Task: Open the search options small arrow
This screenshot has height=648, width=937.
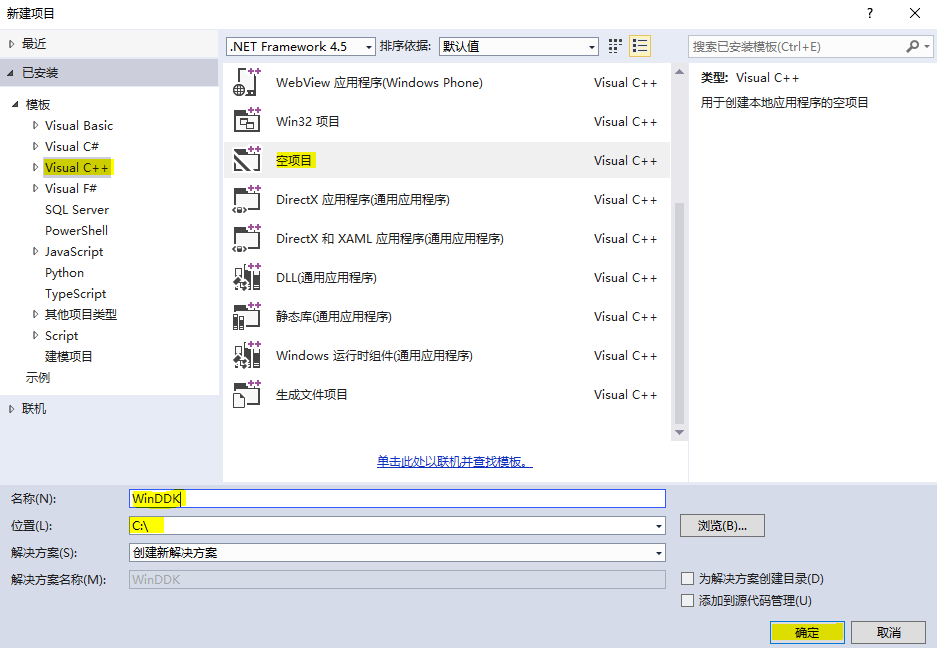Action: click(927, 47)
